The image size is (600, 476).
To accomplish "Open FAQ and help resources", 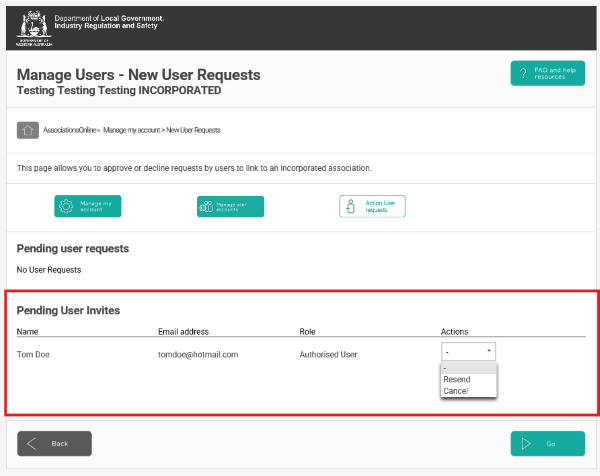I will coord(547,73).
